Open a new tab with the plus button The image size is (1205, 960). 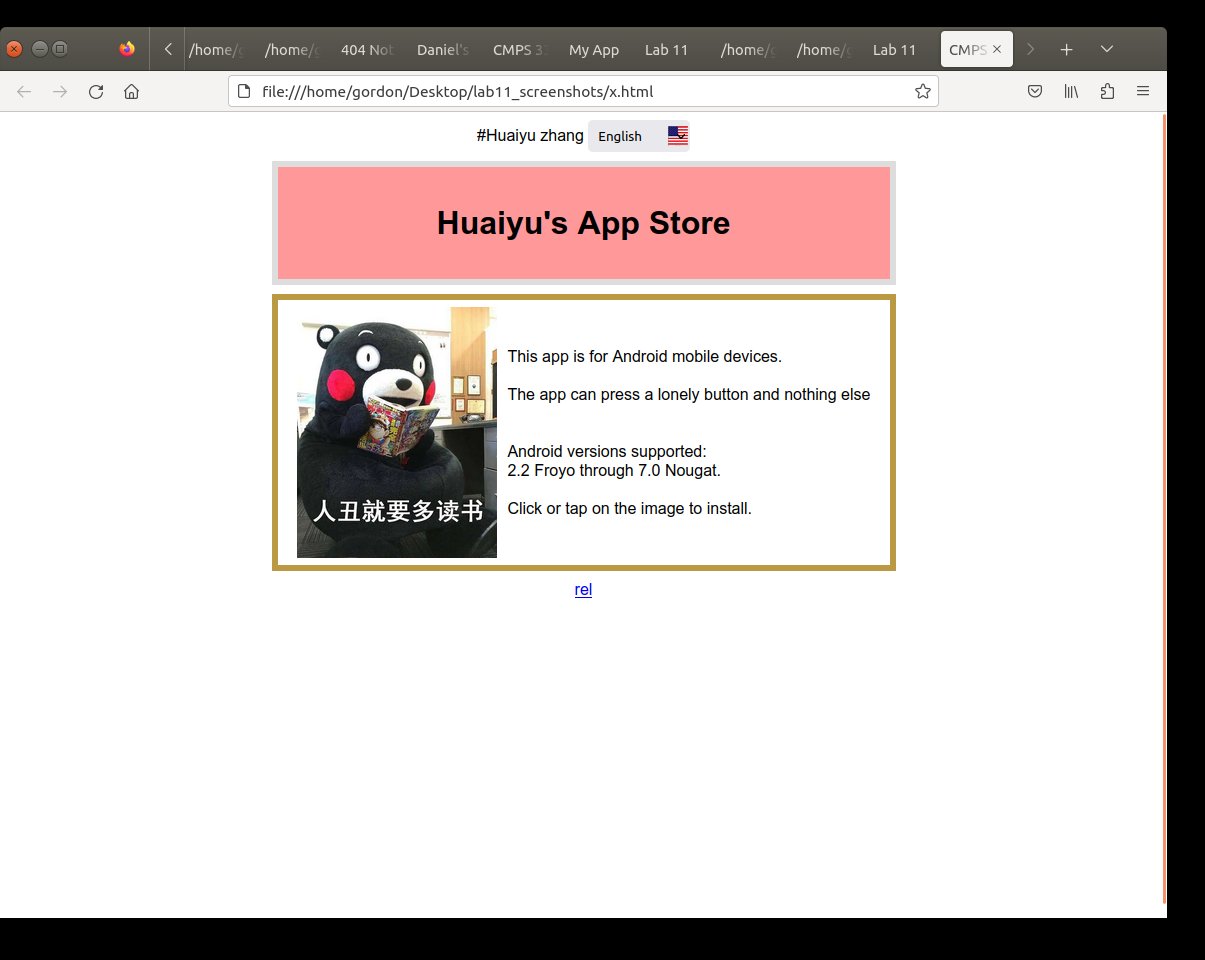point(1067,49)
